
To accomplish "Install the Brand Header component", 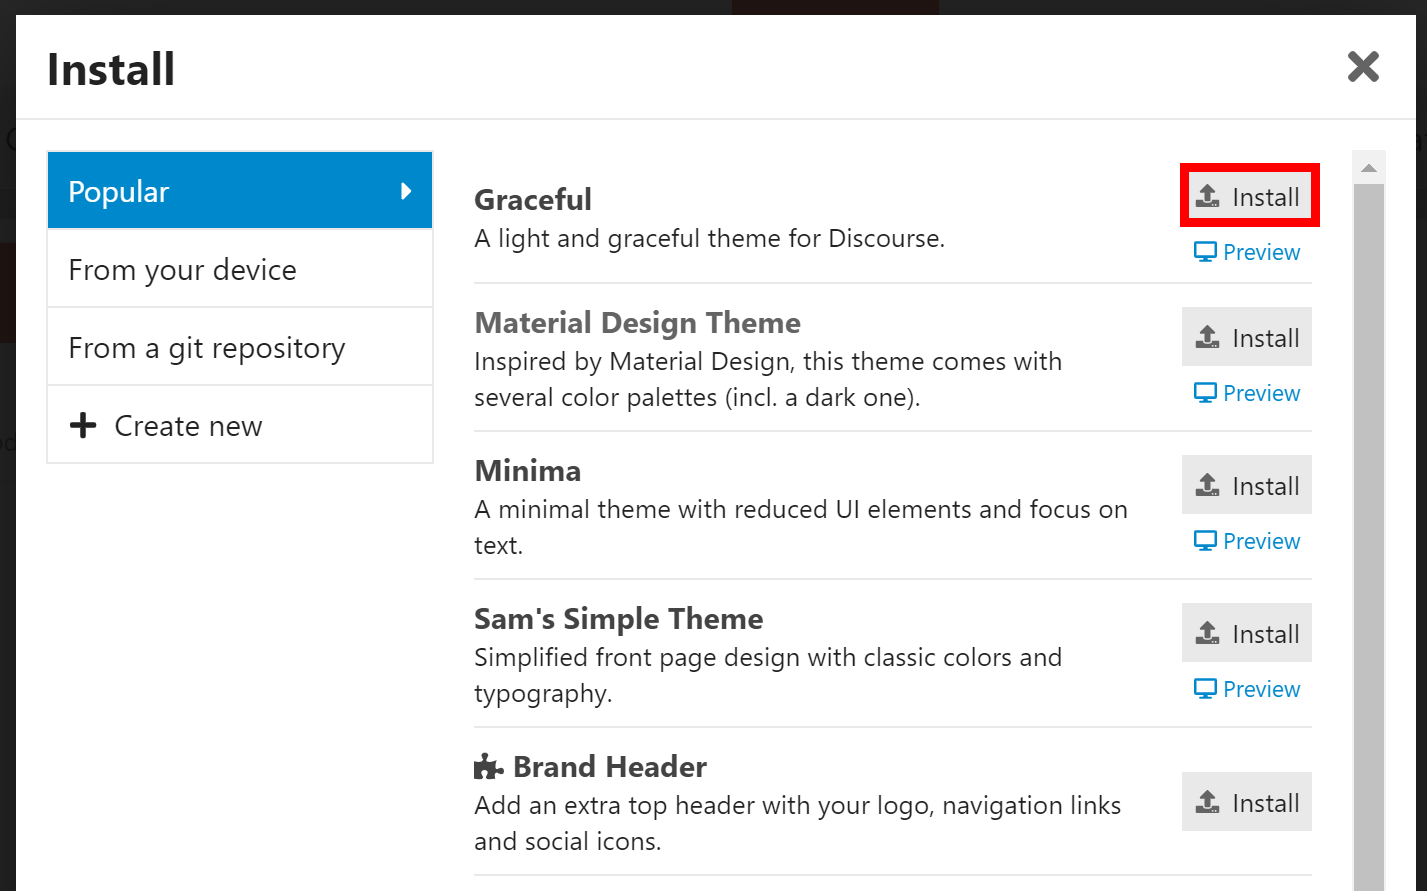I will pyautogui.click(x=1247, y=802).
